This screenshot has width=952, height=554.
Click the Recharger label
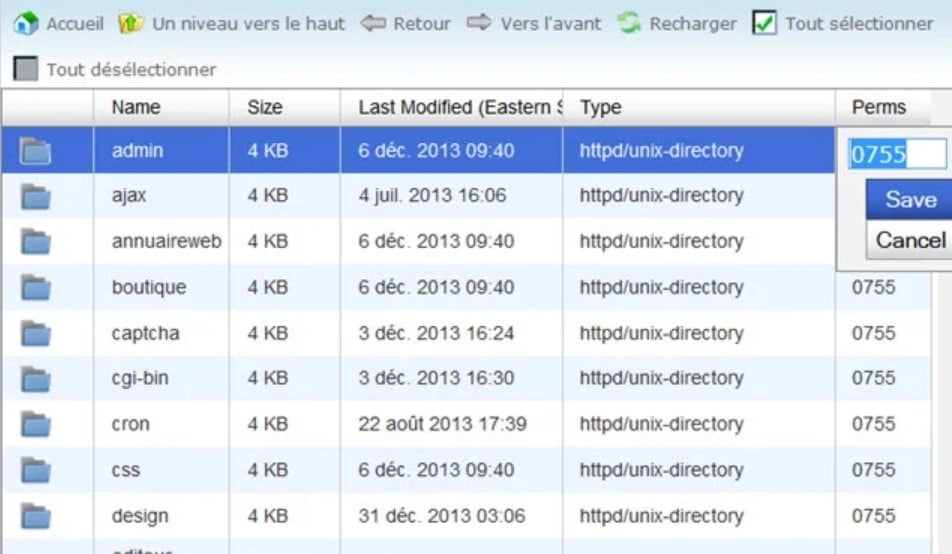click(x=693, y=24)
